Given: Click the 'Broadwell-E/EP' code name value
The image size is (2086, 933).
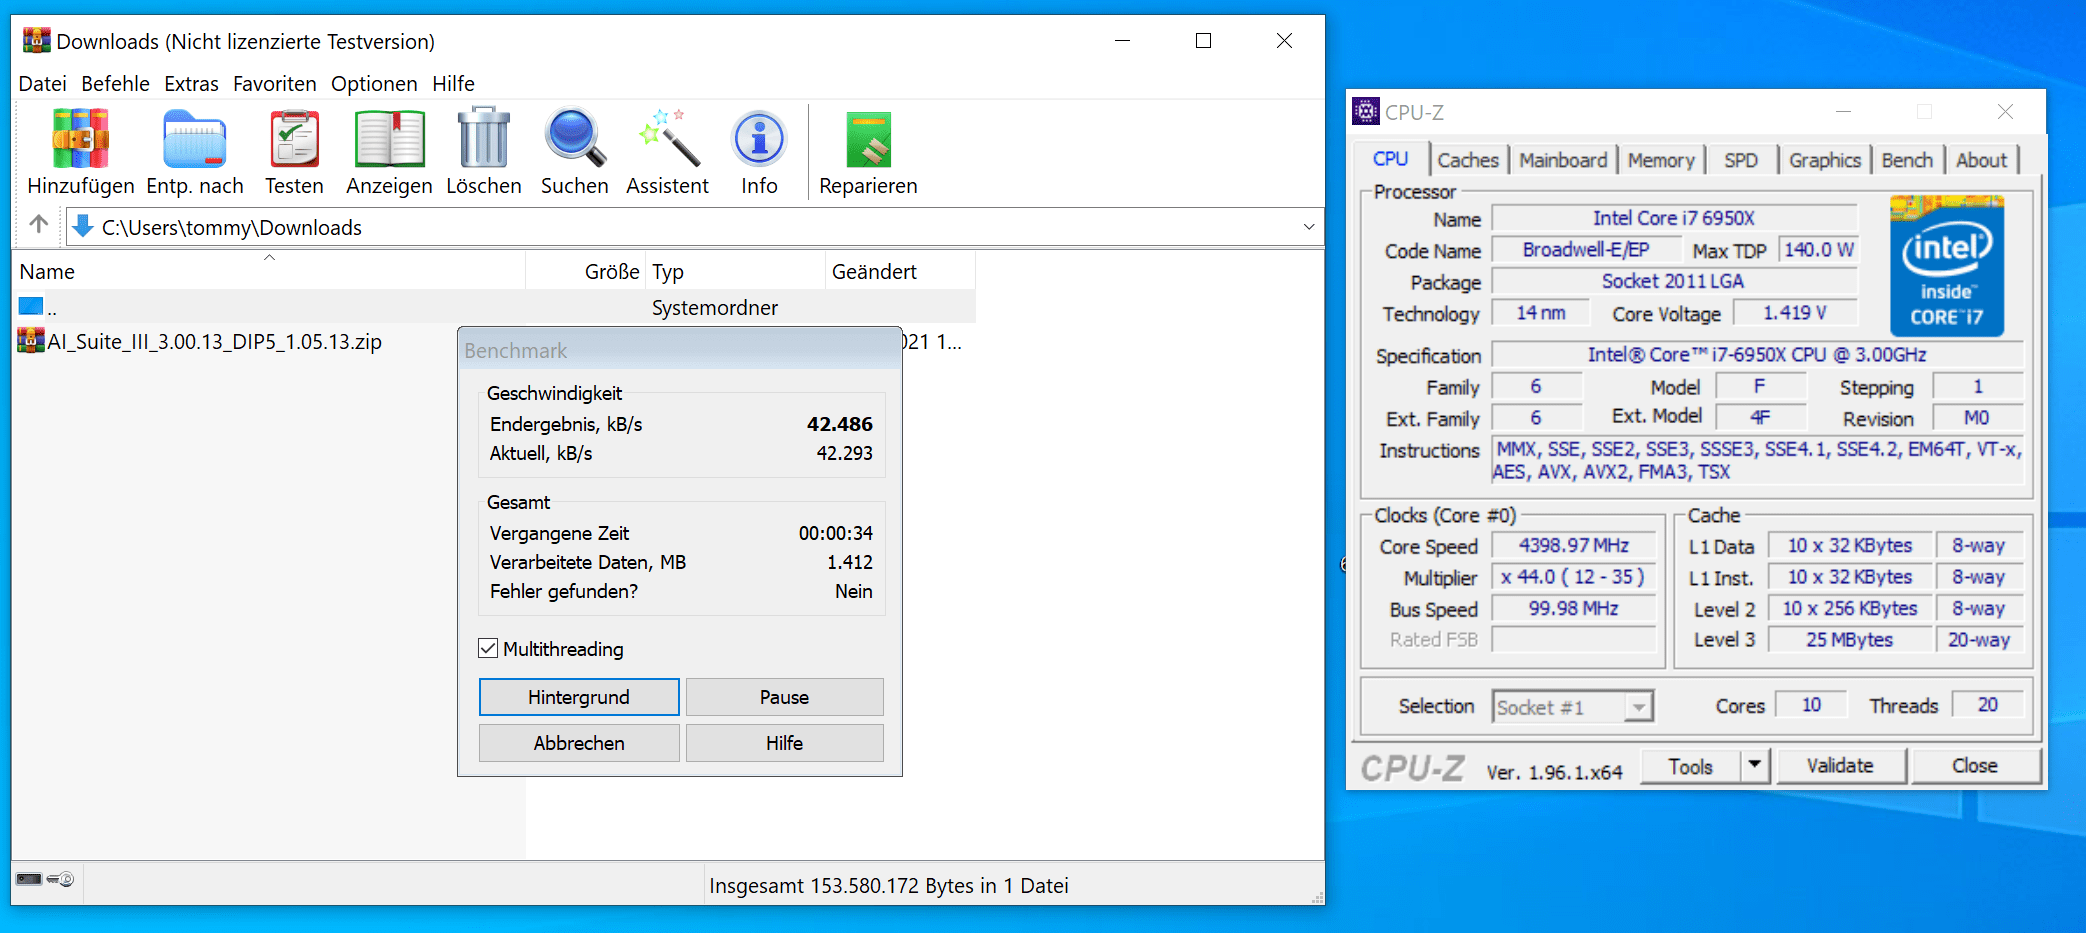Looking at the screenshot, I should pyautogui.click(x=1586, y=250).
